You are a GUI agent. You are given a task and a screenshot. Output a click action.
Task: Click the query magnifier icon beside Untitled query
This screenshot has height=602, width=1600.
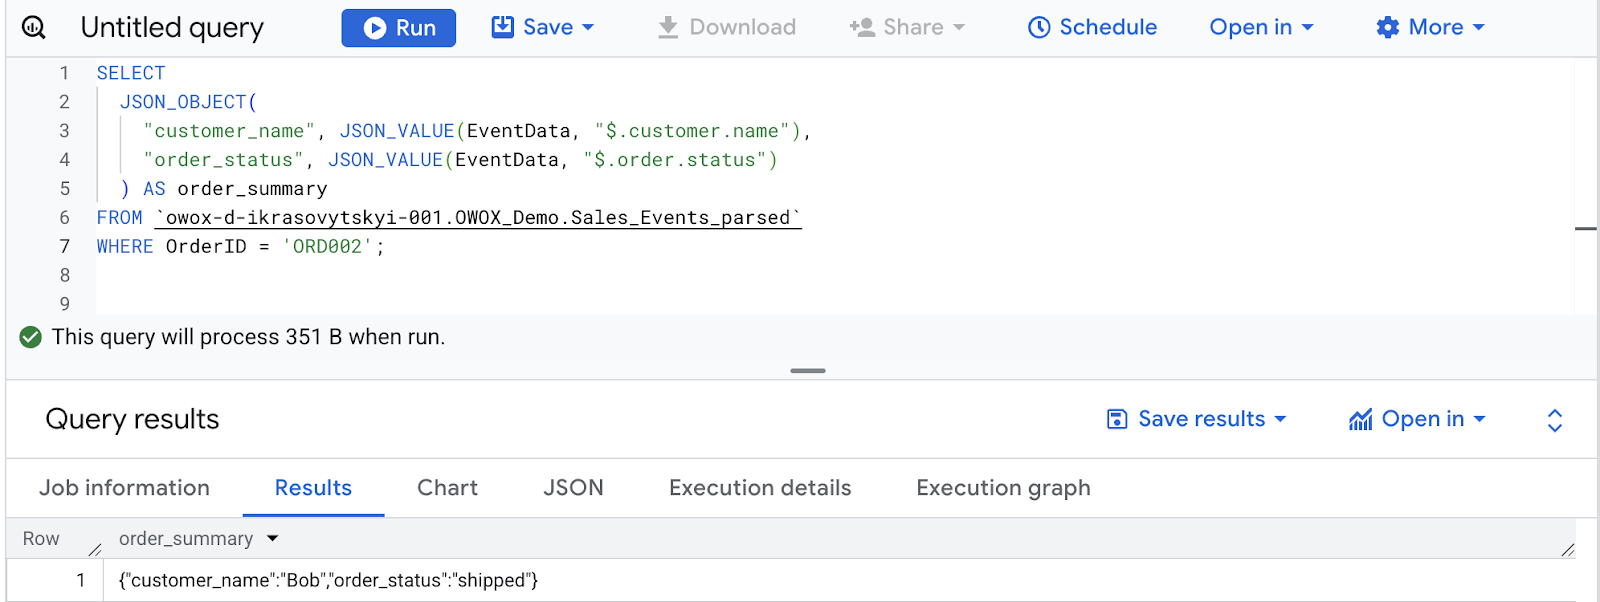34,28
